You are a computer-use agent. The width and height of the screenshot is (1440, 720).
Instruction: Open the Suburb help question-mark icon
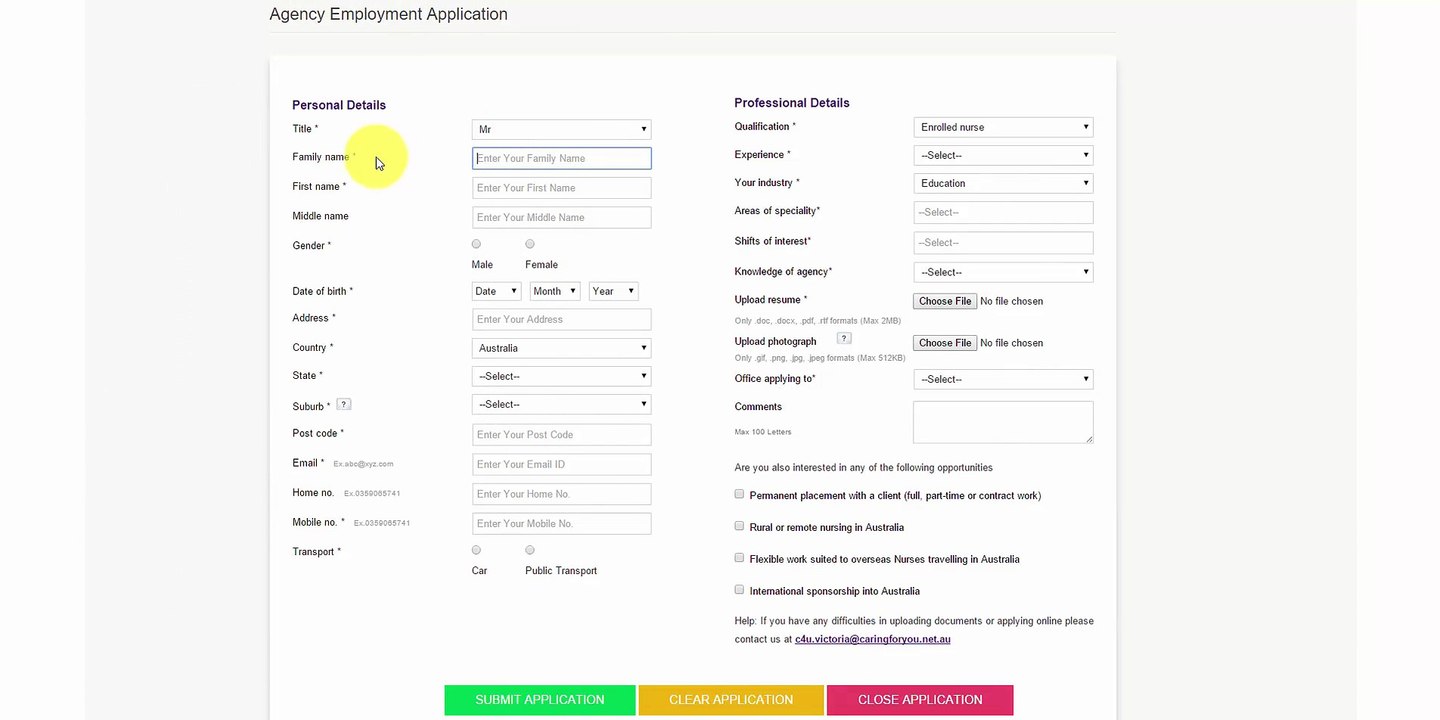(344, 404)
